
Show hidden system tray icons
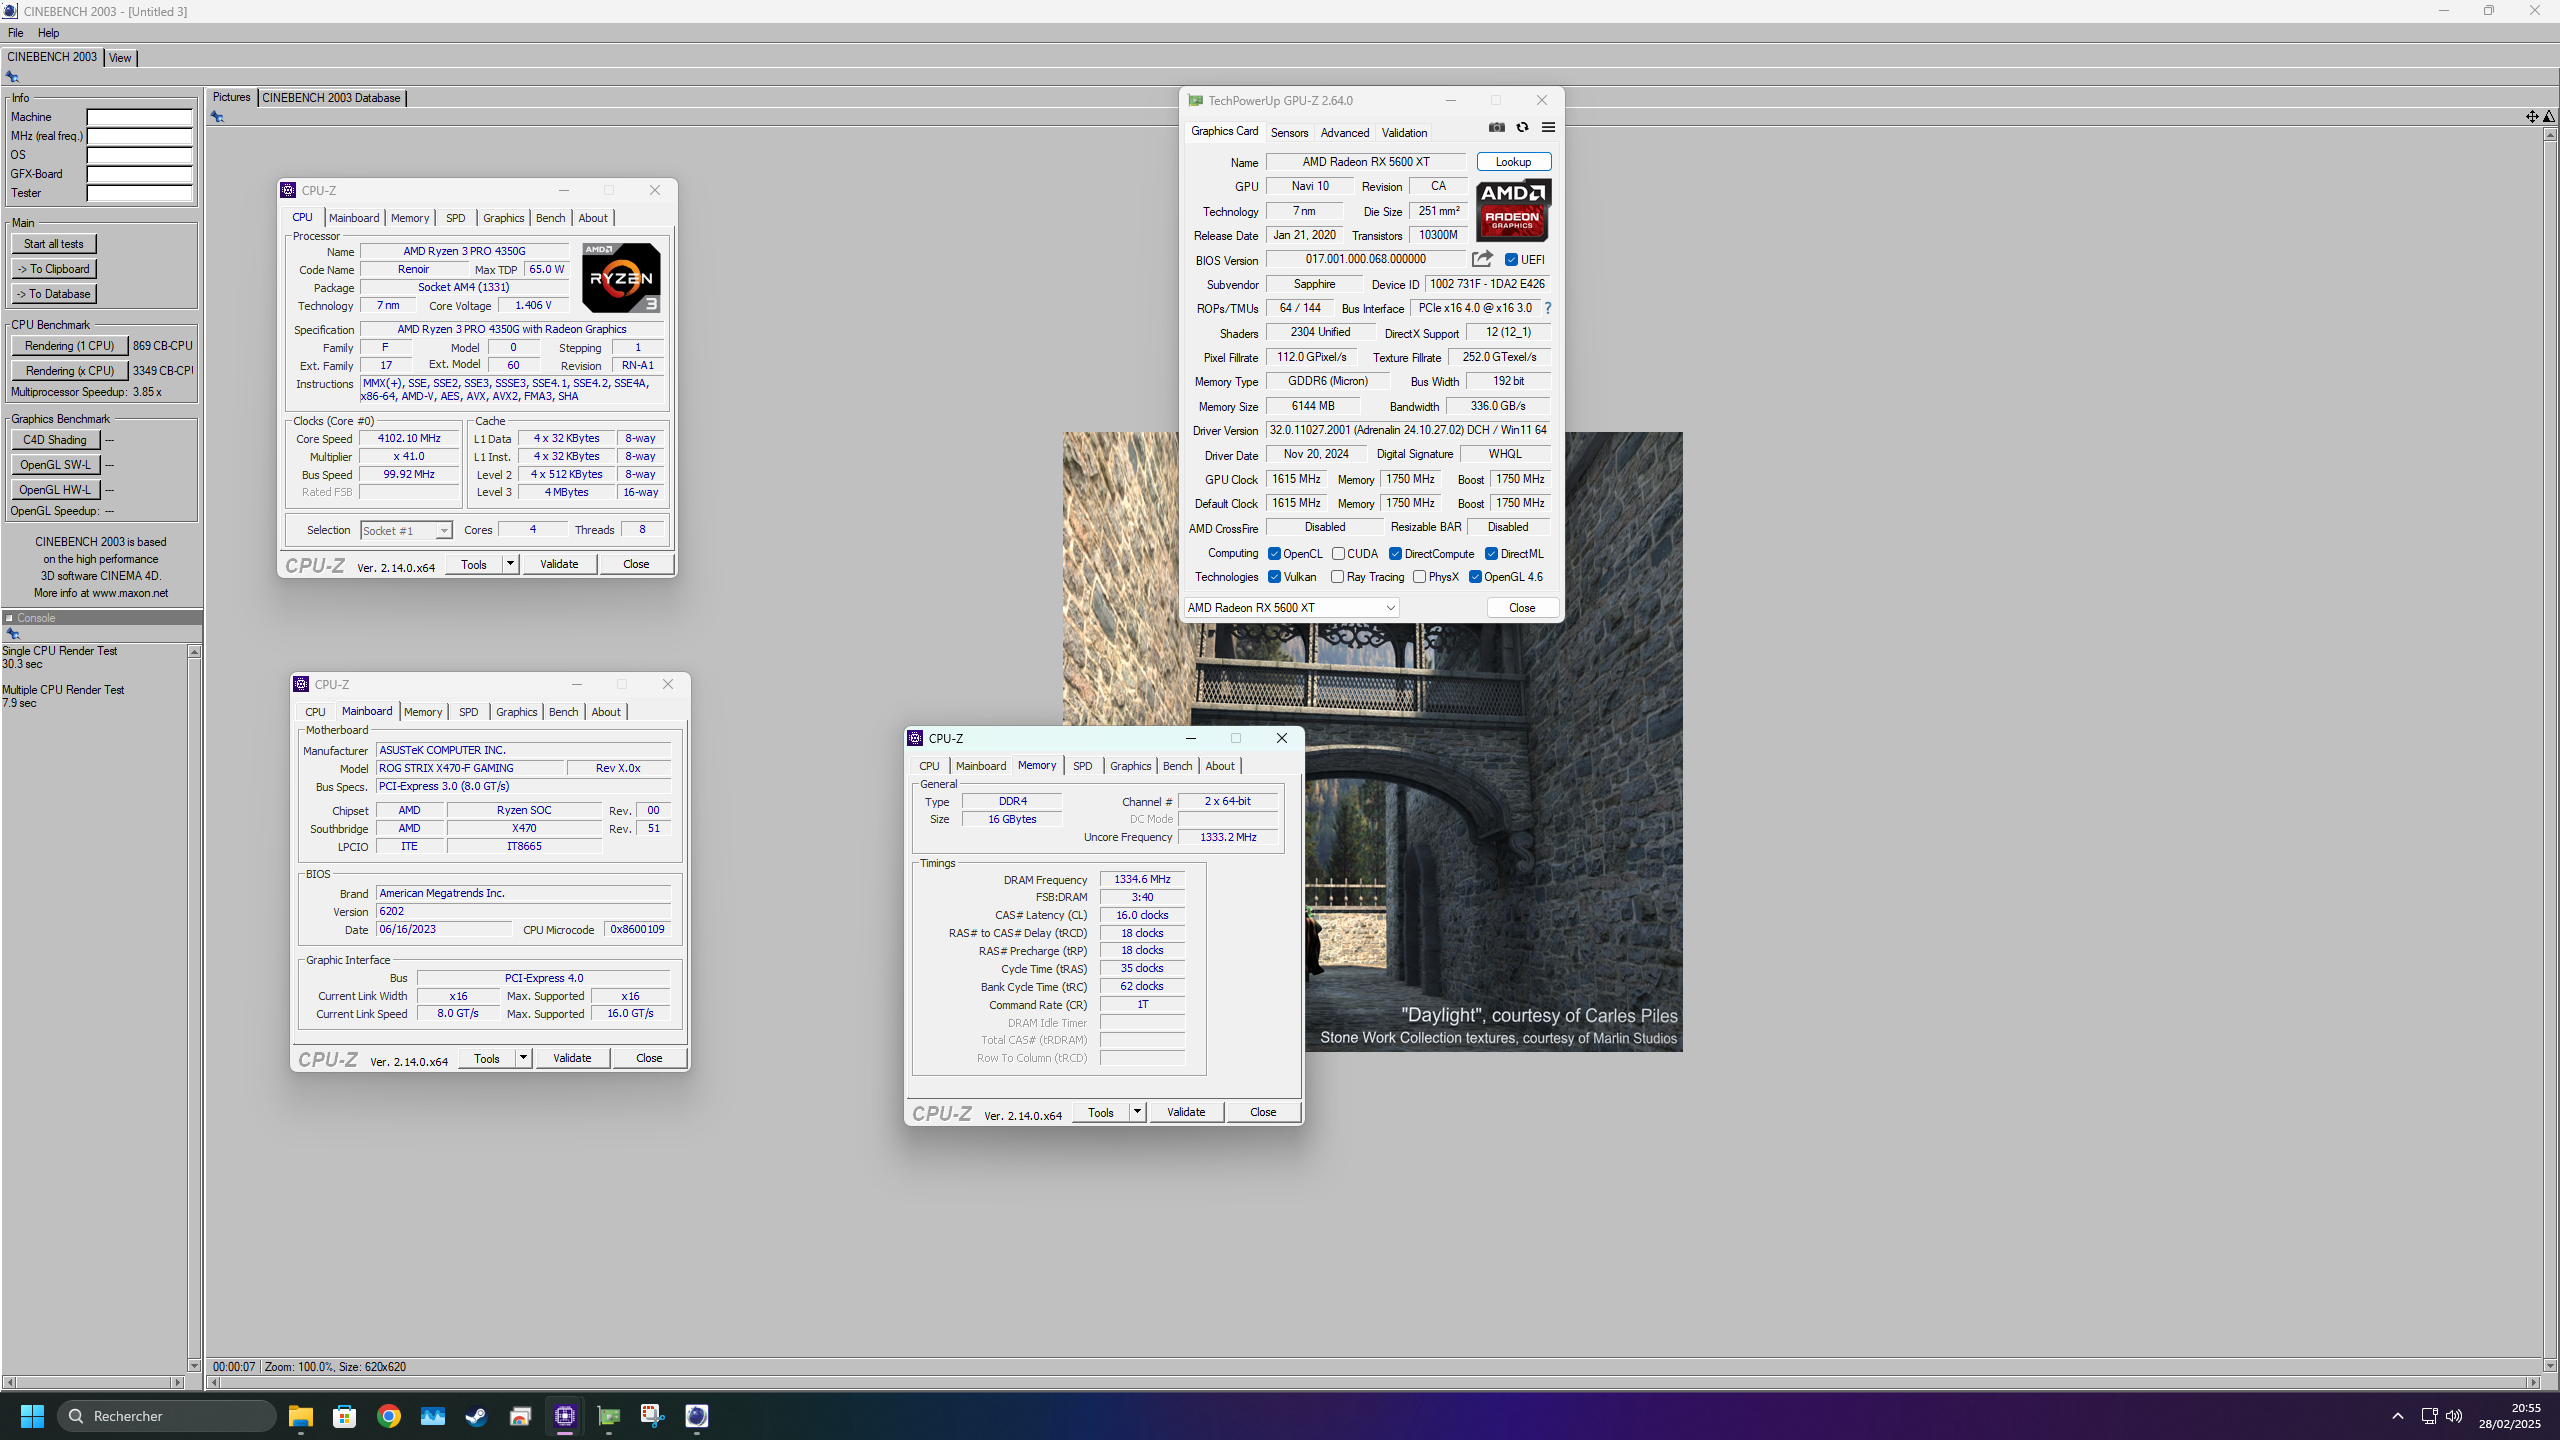coord(2397,1416)
